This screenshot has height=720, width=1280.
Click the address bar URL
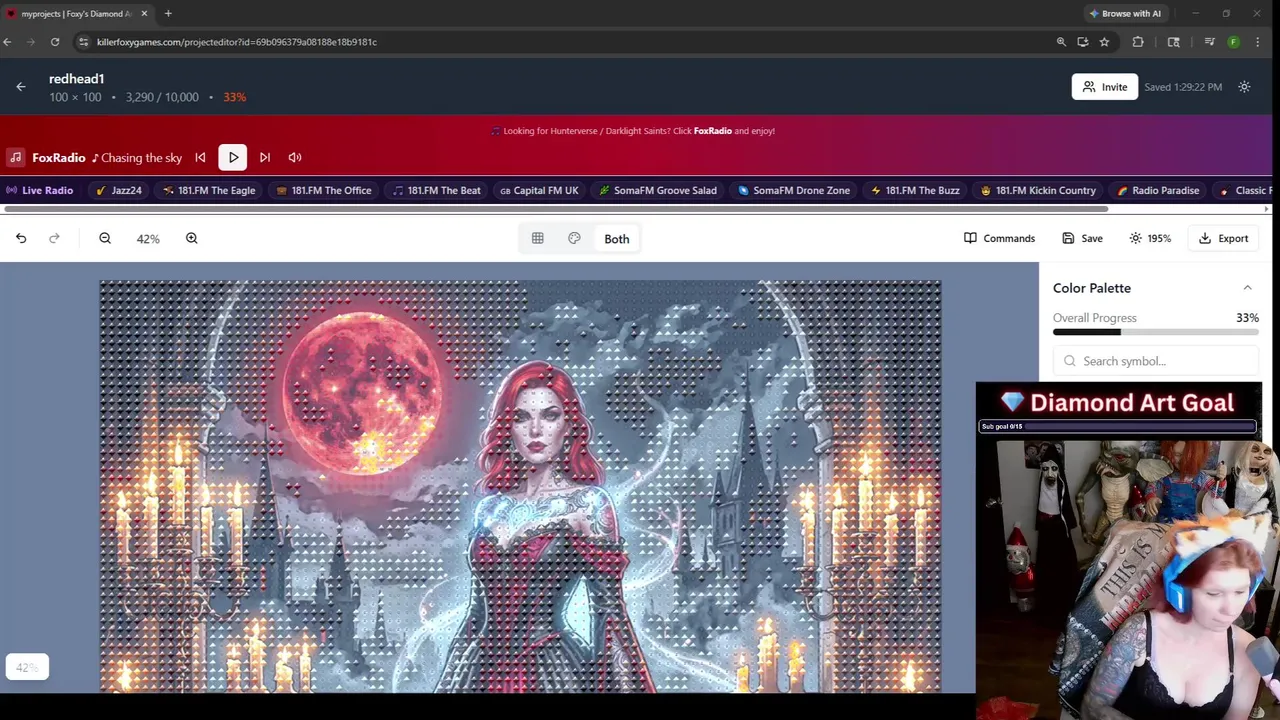click(x=237, y=42)
